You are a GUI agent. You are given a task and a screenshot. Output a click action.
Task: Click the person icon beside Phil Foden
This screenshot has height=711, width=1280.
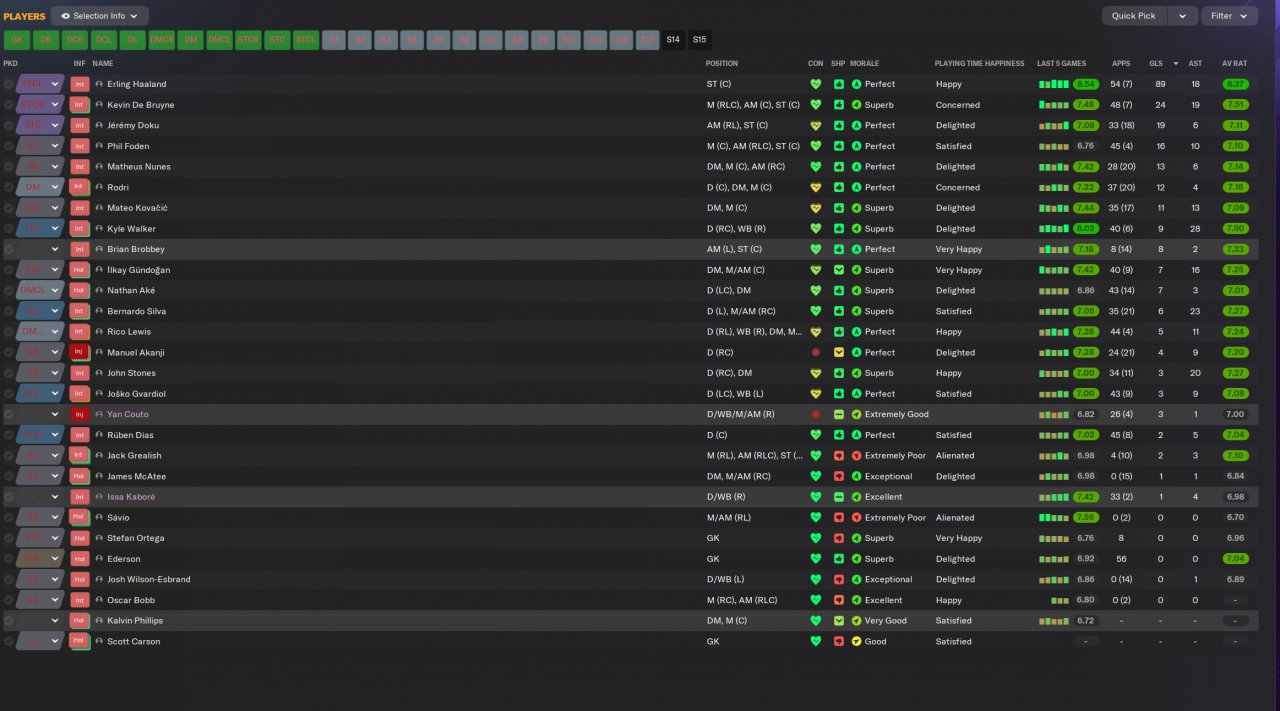99,146
